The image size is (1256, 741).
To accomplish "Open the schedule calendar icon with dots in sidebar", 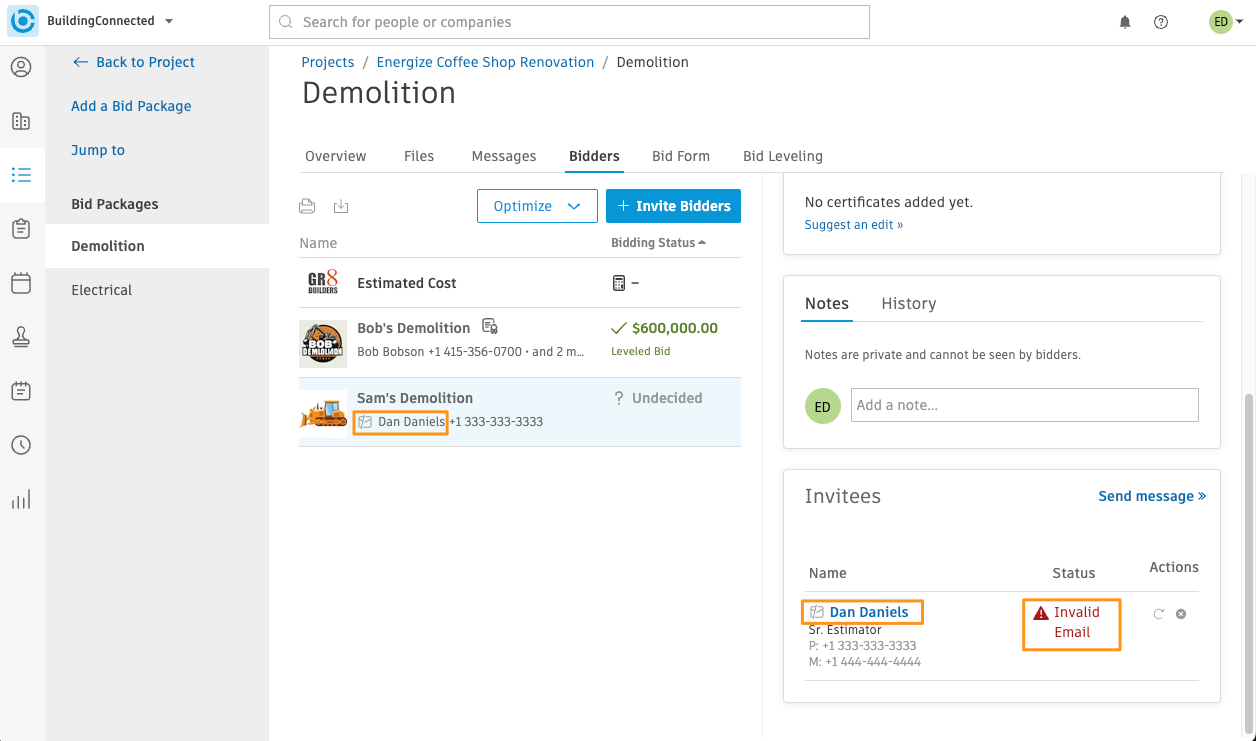I will [x=21, y=391].
